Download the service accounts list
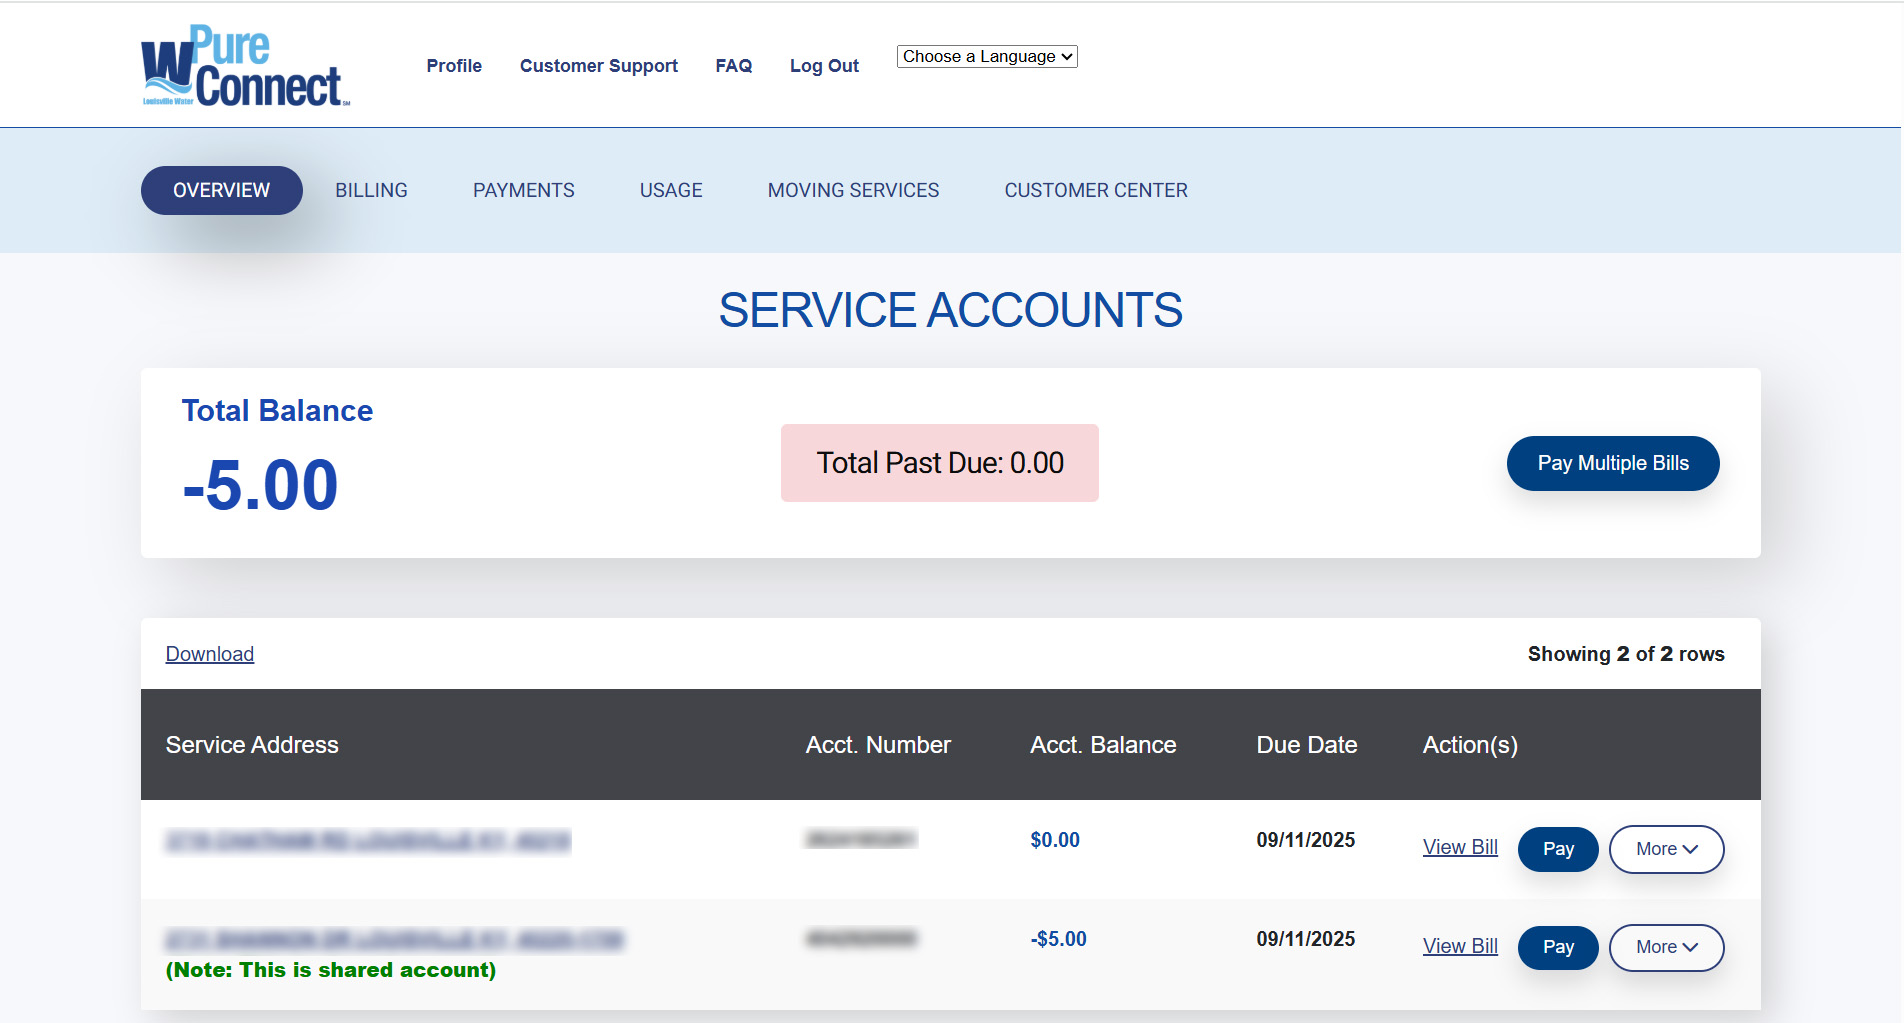The width and height of the screenshot is (1904, 1023). (x=210, y=654)
